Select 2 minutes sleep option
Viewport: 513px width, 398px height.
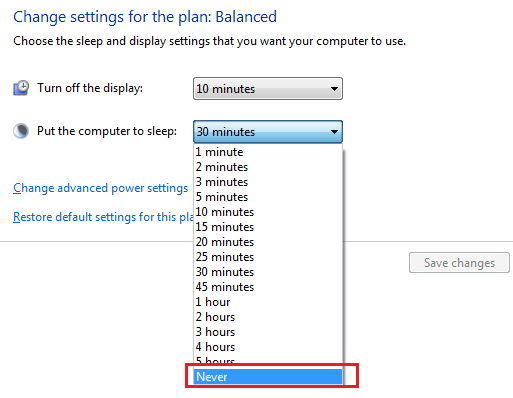click(x=268, y=167)
